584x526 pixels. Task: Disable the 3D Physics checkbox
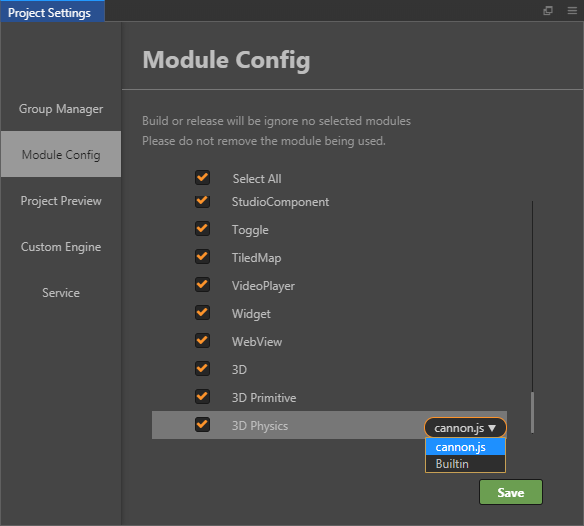point(202,424)
